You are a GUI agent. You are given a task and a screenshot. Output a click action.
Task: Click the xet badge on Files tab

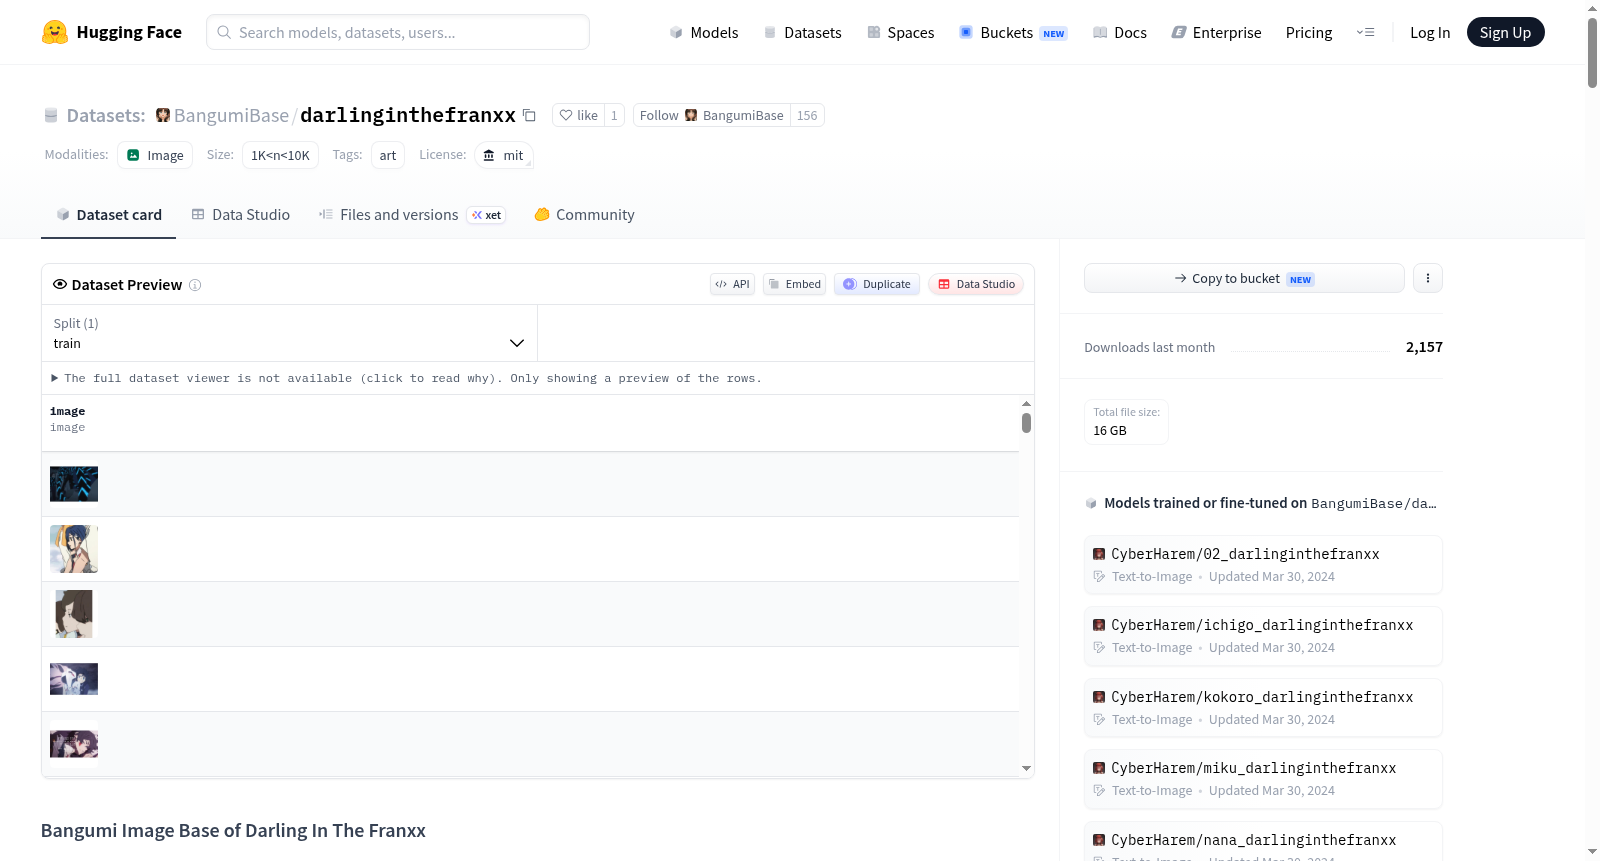pos(487,215)
